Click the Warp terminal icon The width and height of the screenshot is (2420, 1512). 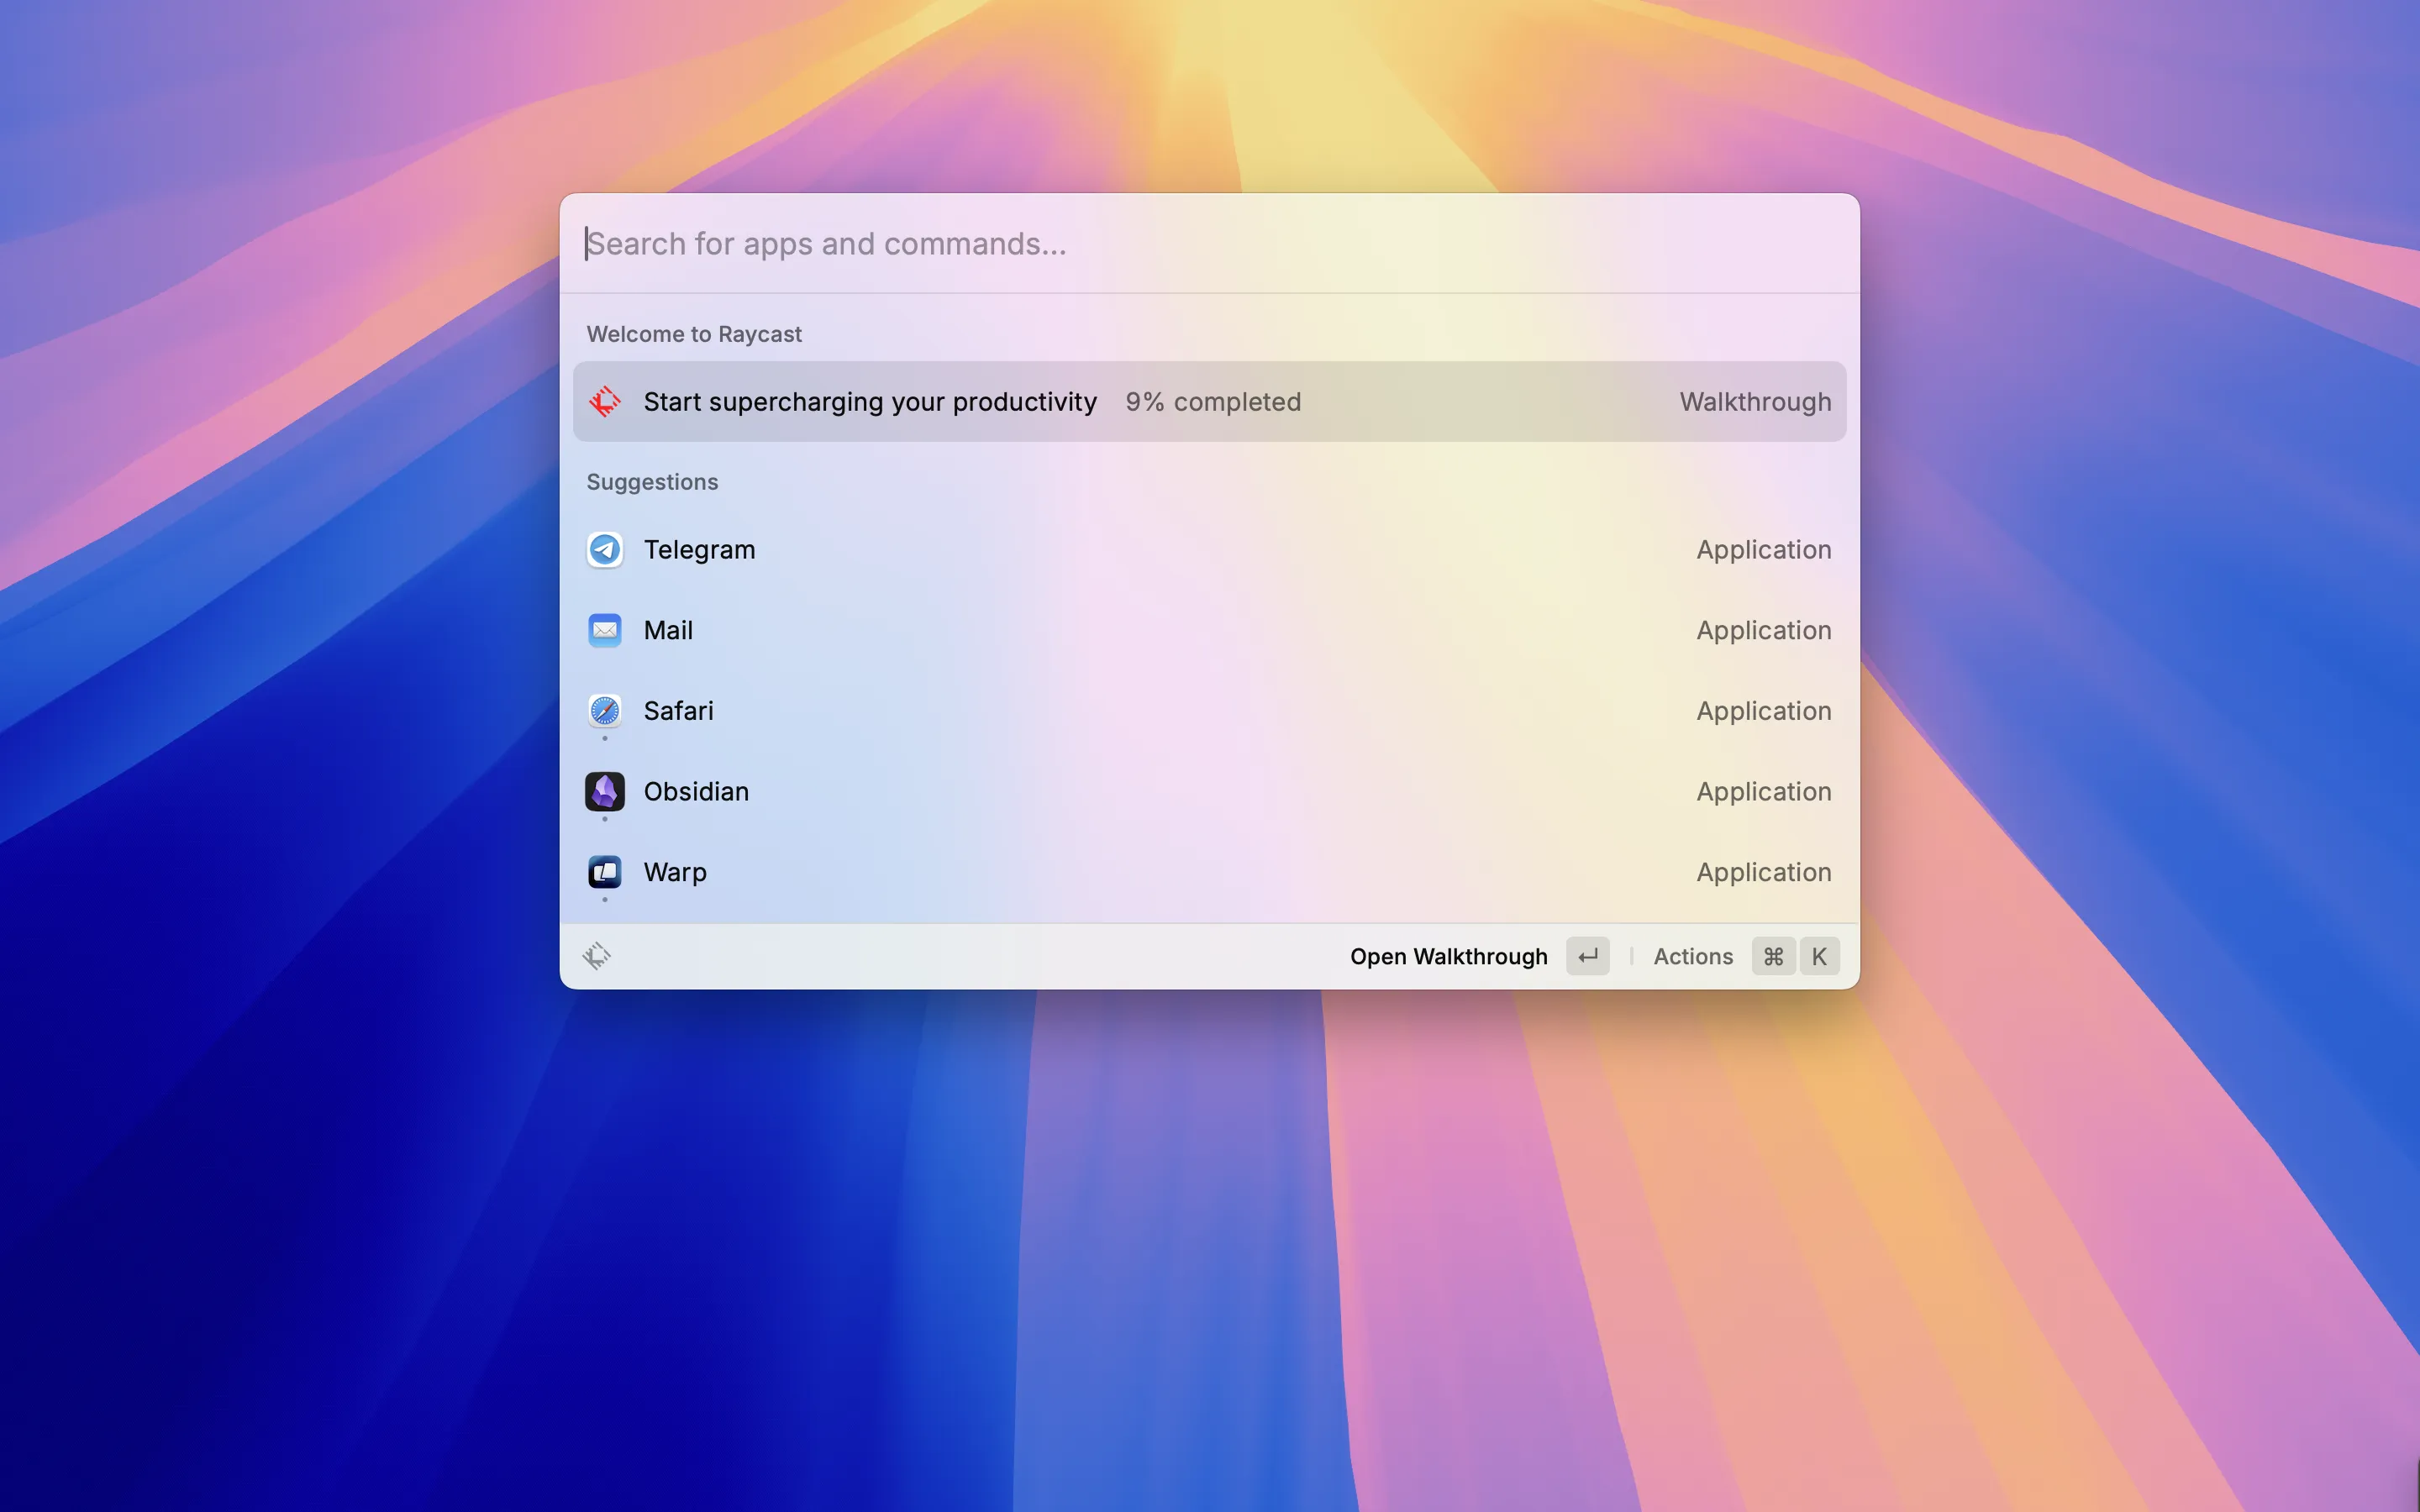tap(604, 872)
